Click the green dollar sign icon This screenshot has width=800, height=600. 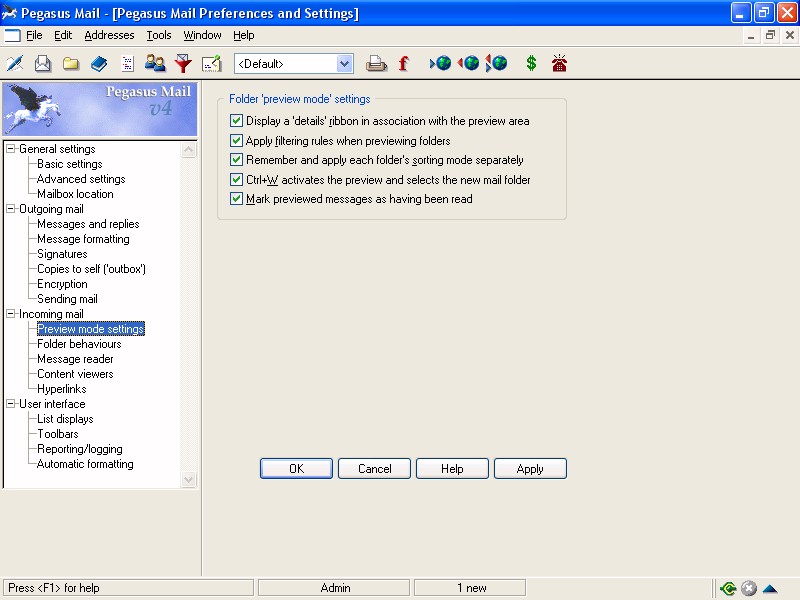tap(531, 63)
